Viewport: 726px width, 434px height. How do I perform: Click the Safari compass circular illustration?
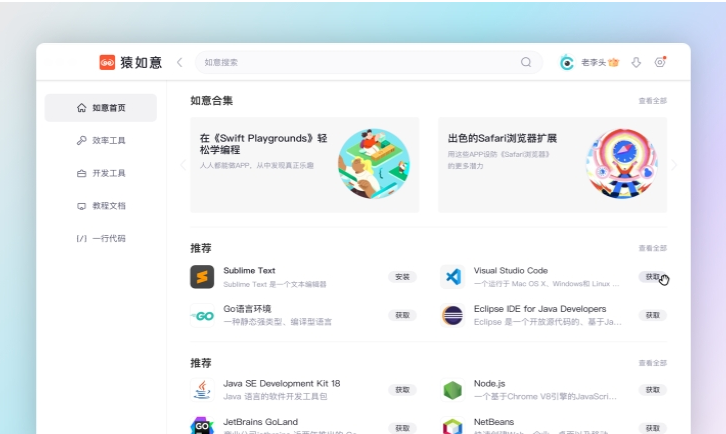(622, 164)
